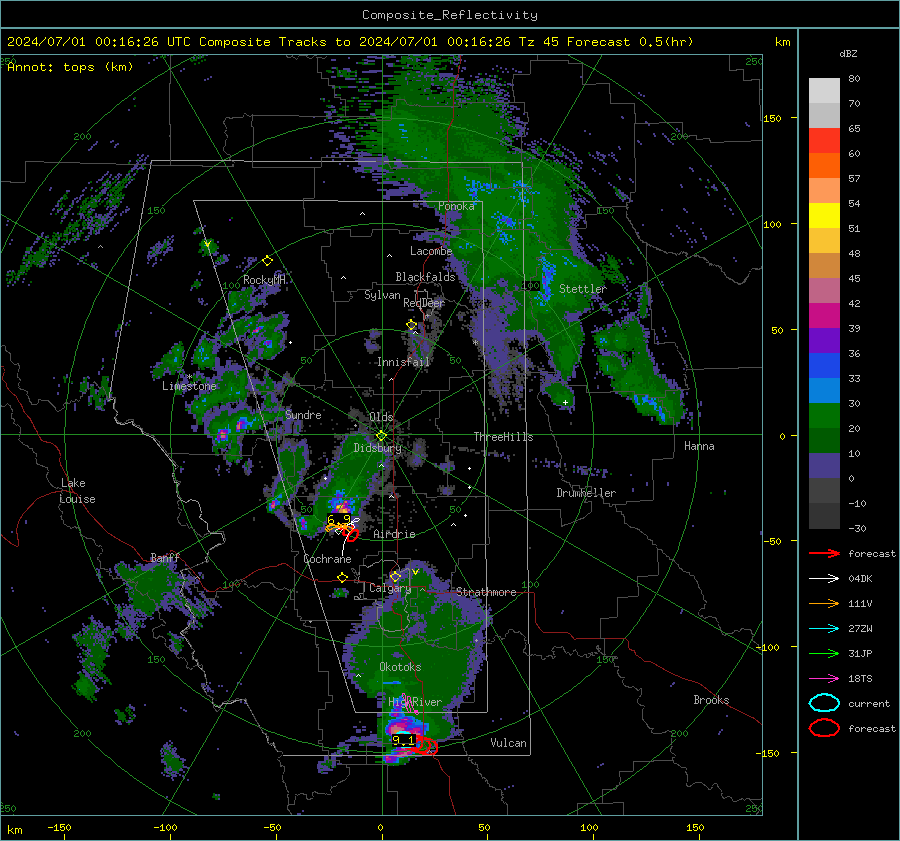
Task: Select the yellow 51-54 dBZ color swatch
Action: [x=824, y=216]
